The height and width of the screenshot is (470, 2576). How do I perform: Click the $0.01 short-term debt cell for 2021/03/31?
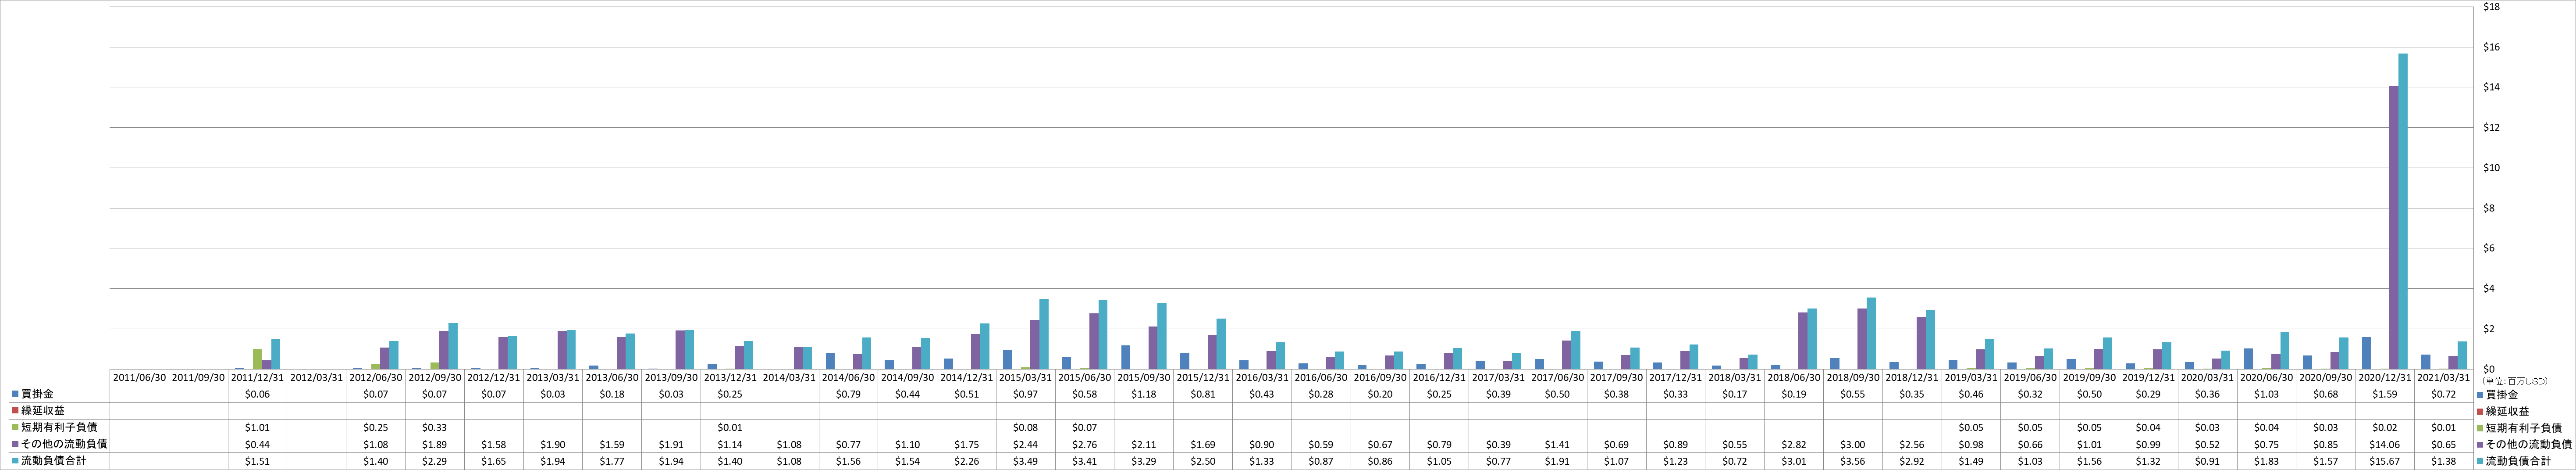(x=2443, y=428)
